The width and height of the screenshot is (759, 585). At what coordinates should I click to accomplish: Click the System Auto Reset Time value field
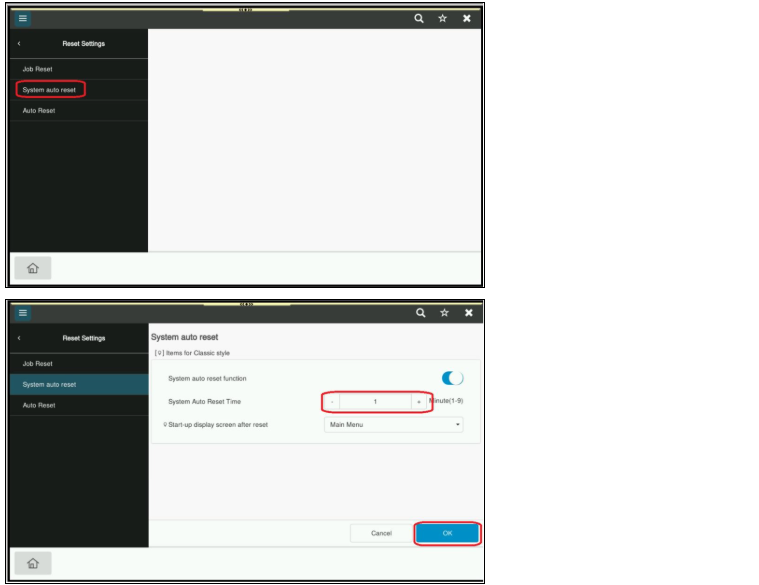point(375,402)
